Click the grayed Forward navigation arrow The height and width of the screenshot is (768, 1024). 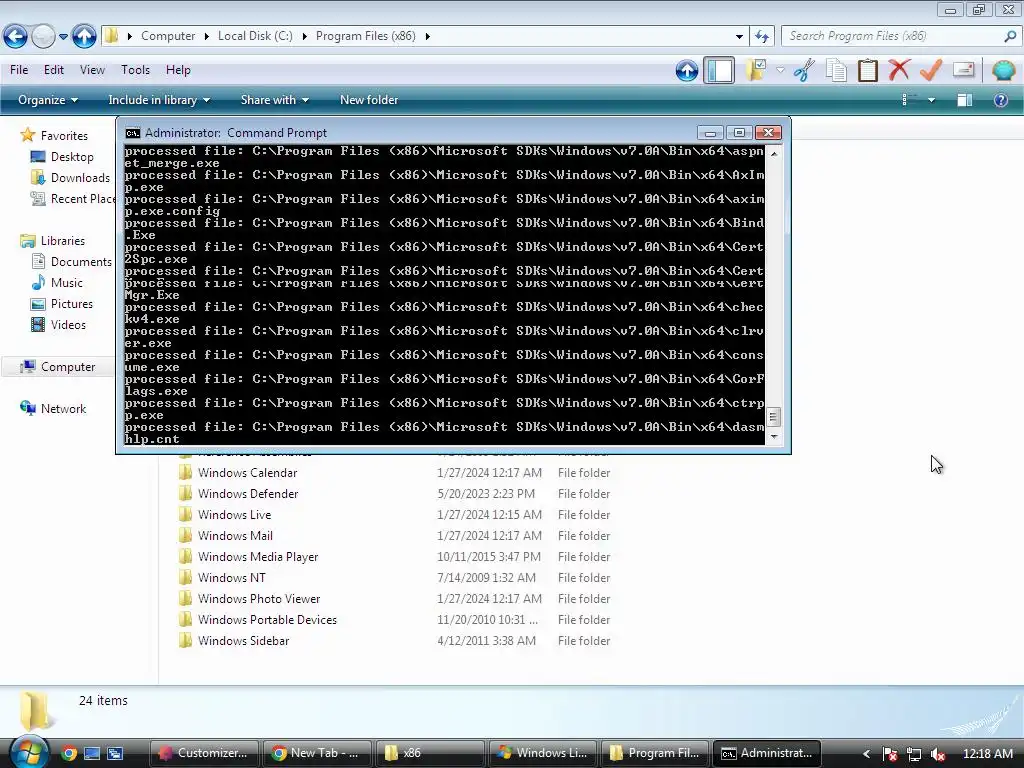(43, 36)
